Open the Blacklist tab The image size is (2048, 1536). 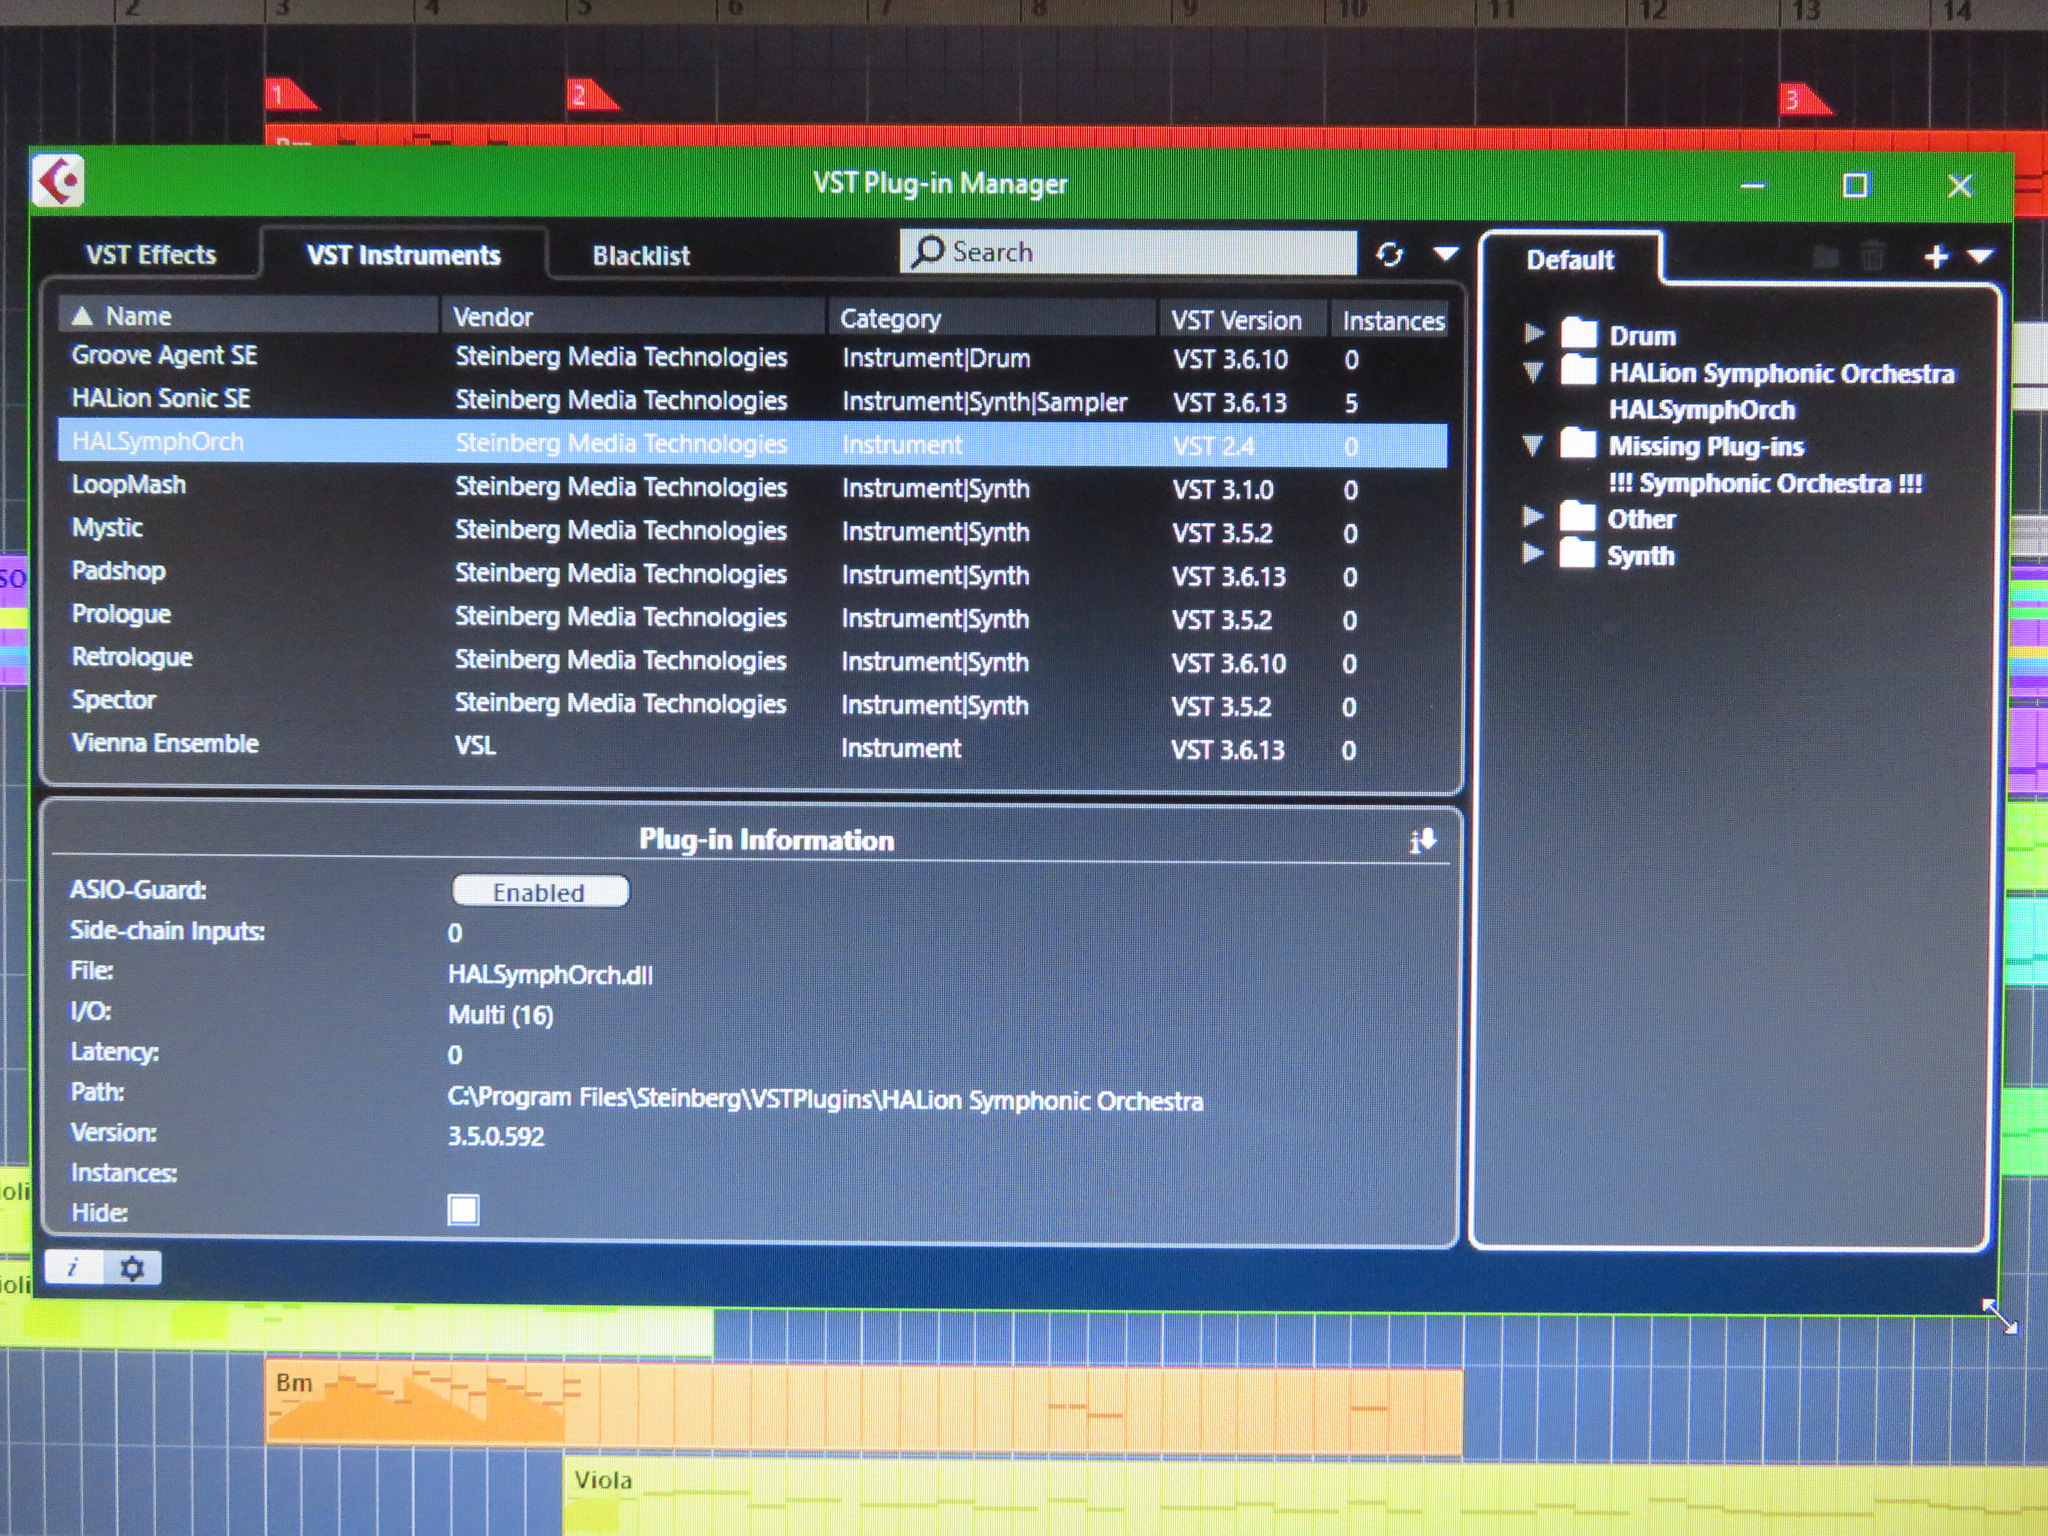(641, 256)
